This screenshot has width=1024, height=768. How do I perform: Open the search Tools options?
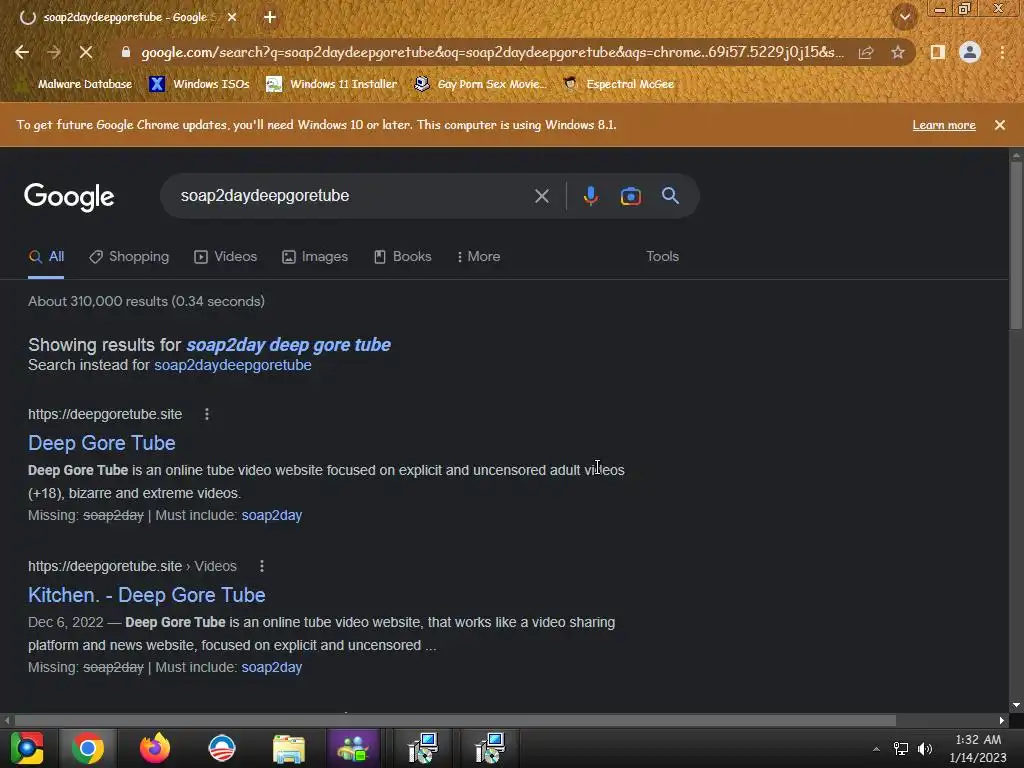tap(662, 257)
